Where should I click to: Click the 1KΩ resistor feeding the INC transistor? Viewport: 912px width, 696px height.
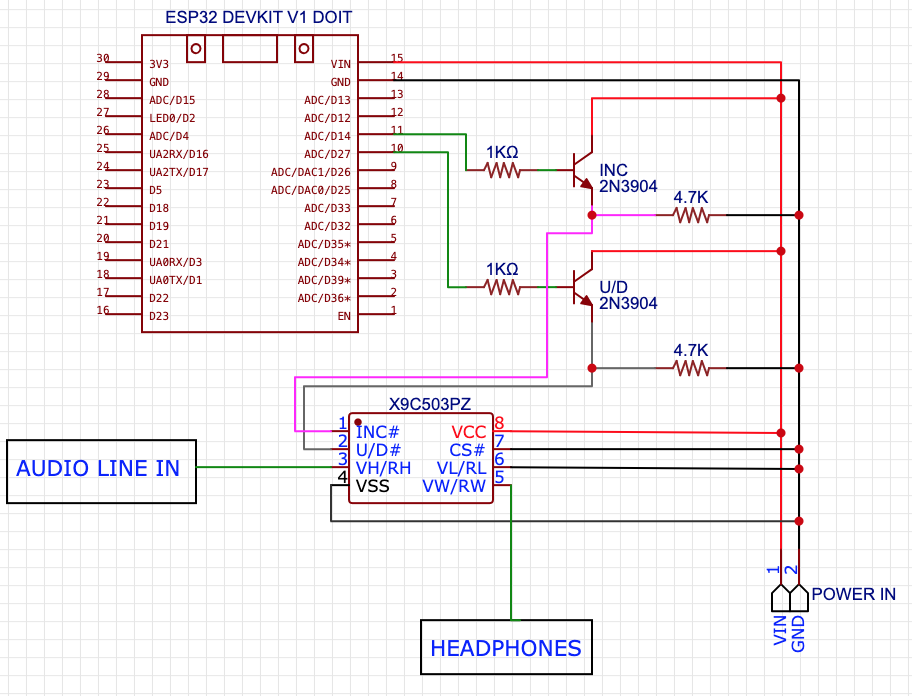(x=503, y=171)
